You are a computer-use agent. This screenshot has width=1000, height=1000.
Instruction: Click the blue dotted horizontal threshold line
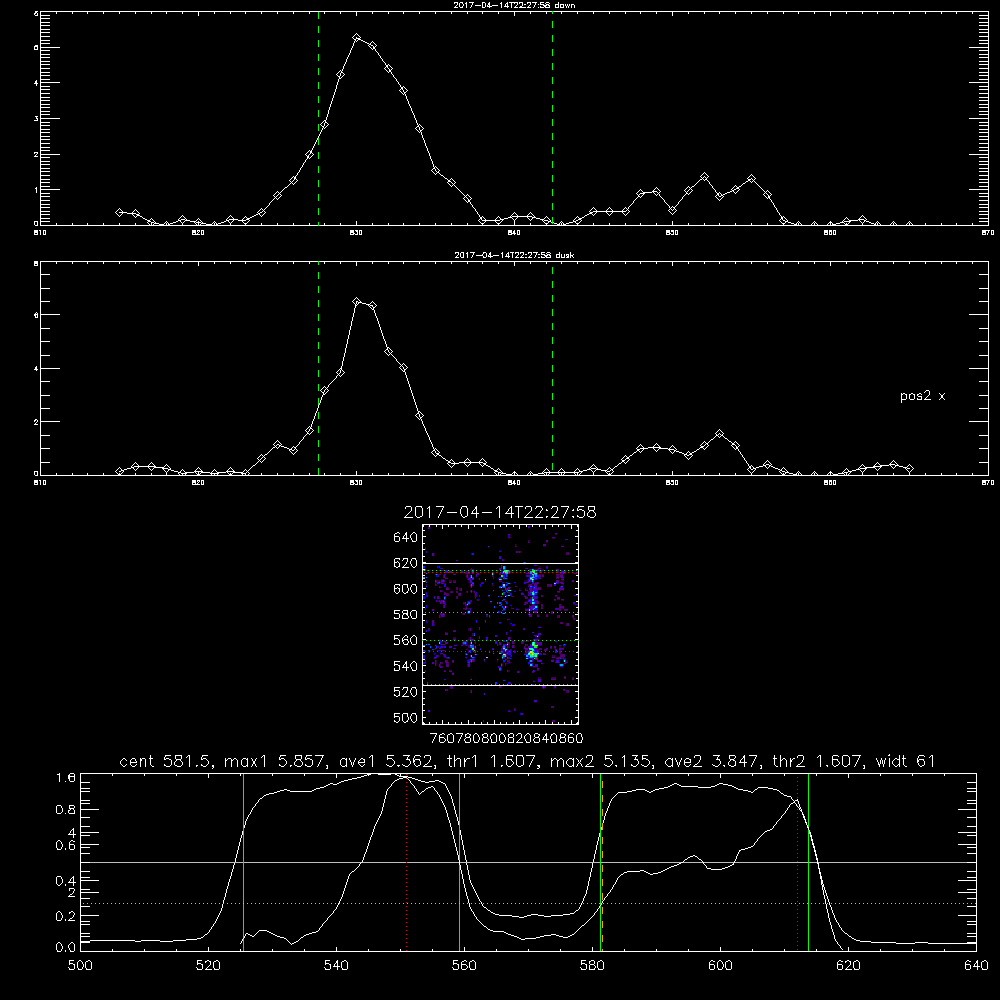pyautogui.click(x=528, y=904)
